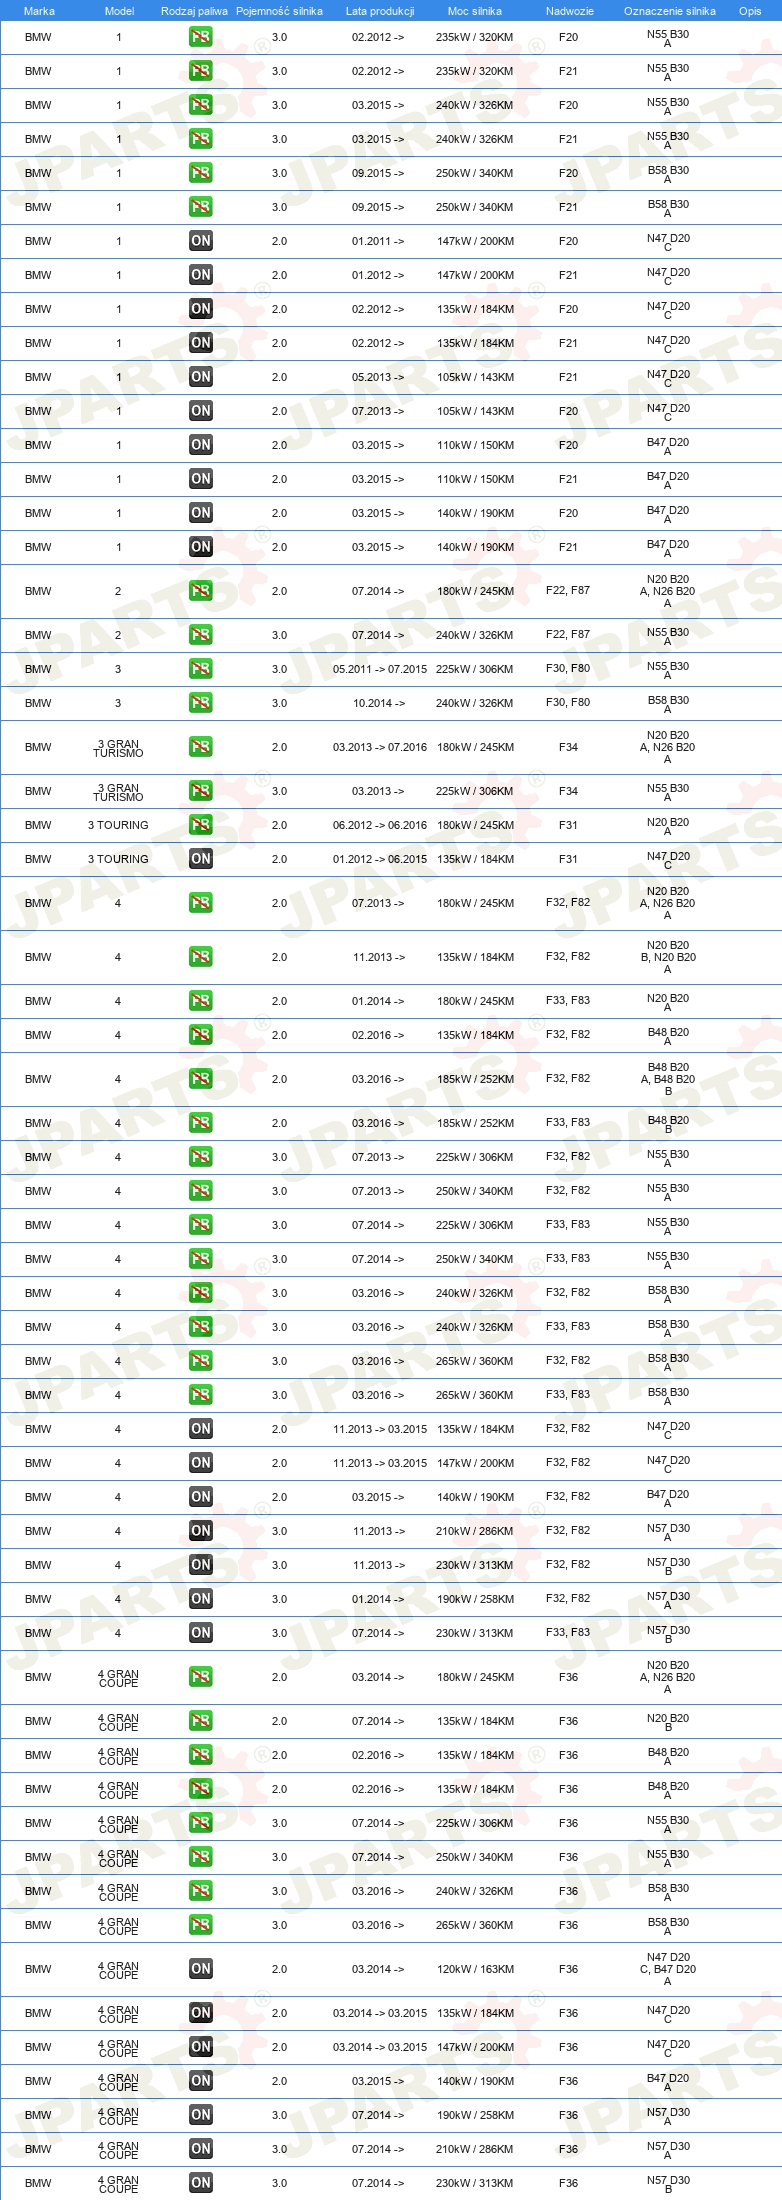
Task: Select the ON icon in the 05.2013 105kW F21 row
Action: point(201,377)
